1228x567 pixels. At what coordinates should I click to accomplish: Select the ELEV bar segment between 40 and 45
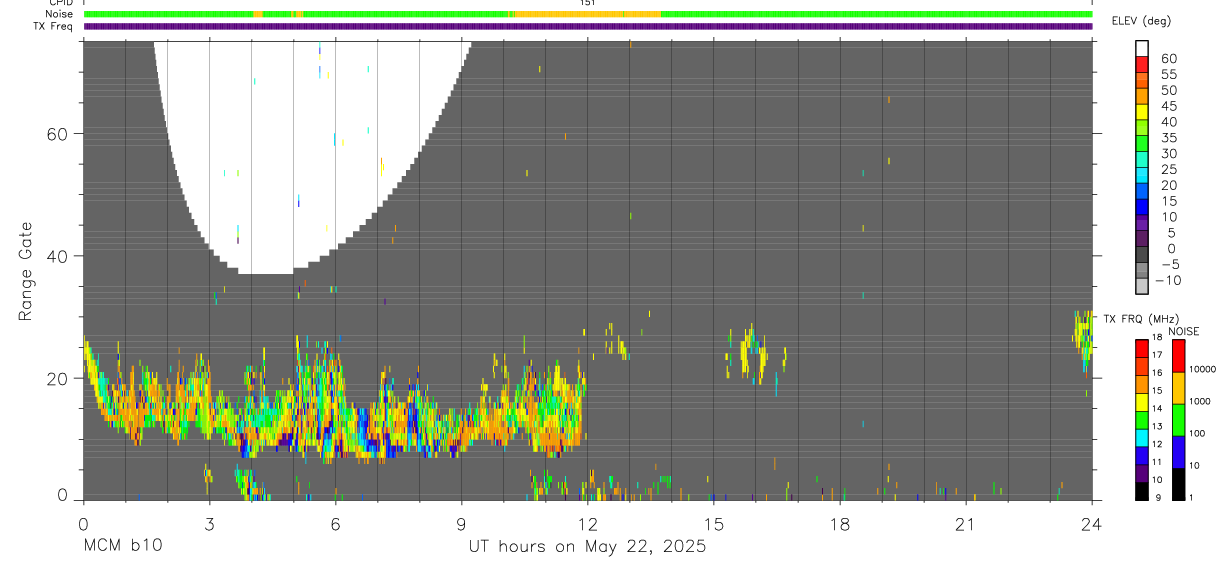pos(1142,113)
